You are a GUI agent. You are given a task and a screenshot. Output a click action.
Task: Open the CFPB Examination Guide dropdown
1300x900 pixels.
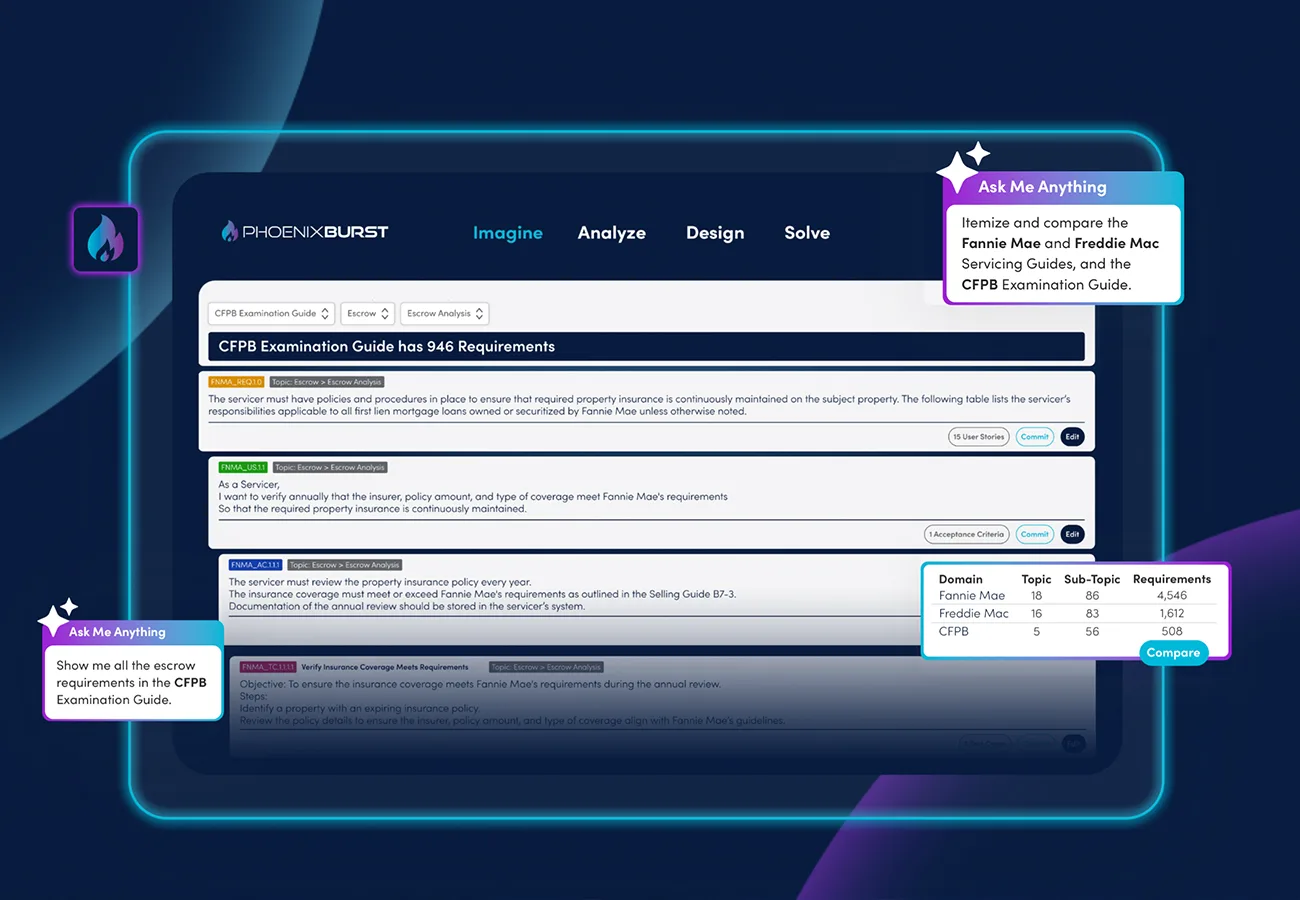pos(272,313)
